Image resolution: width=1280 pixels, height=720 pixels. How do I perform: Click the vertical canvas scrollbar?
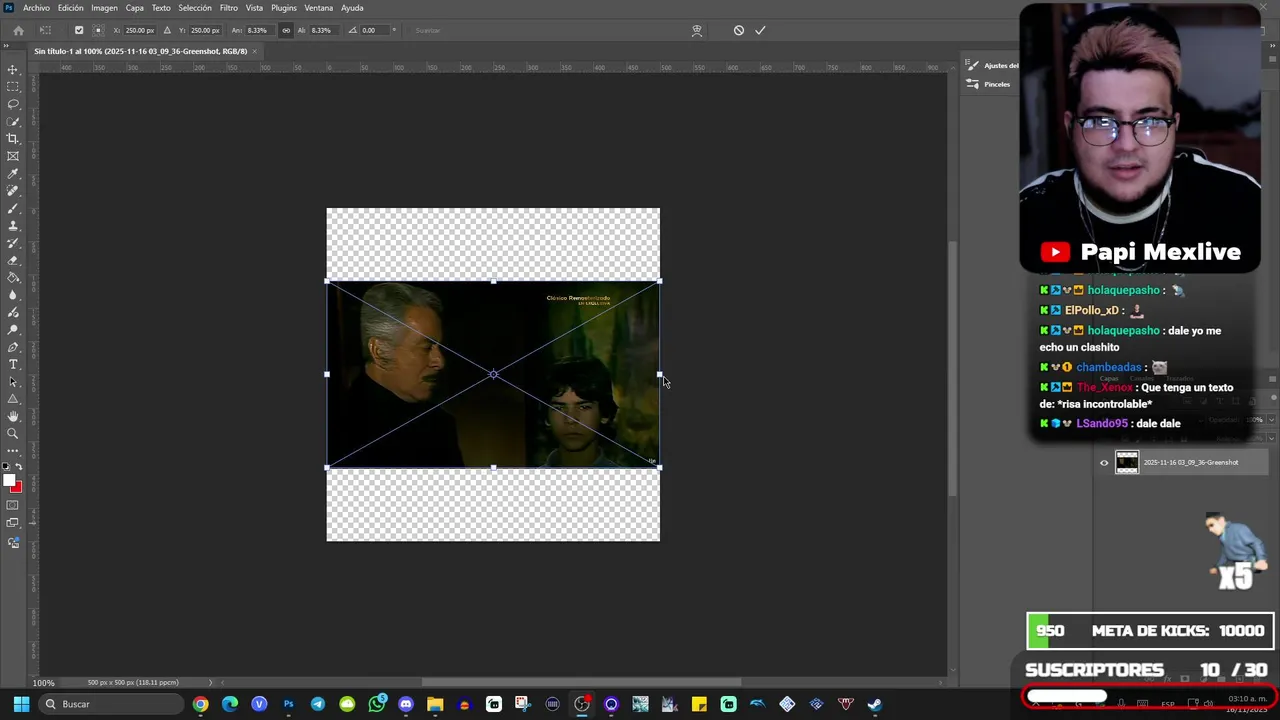pos(953,370)
